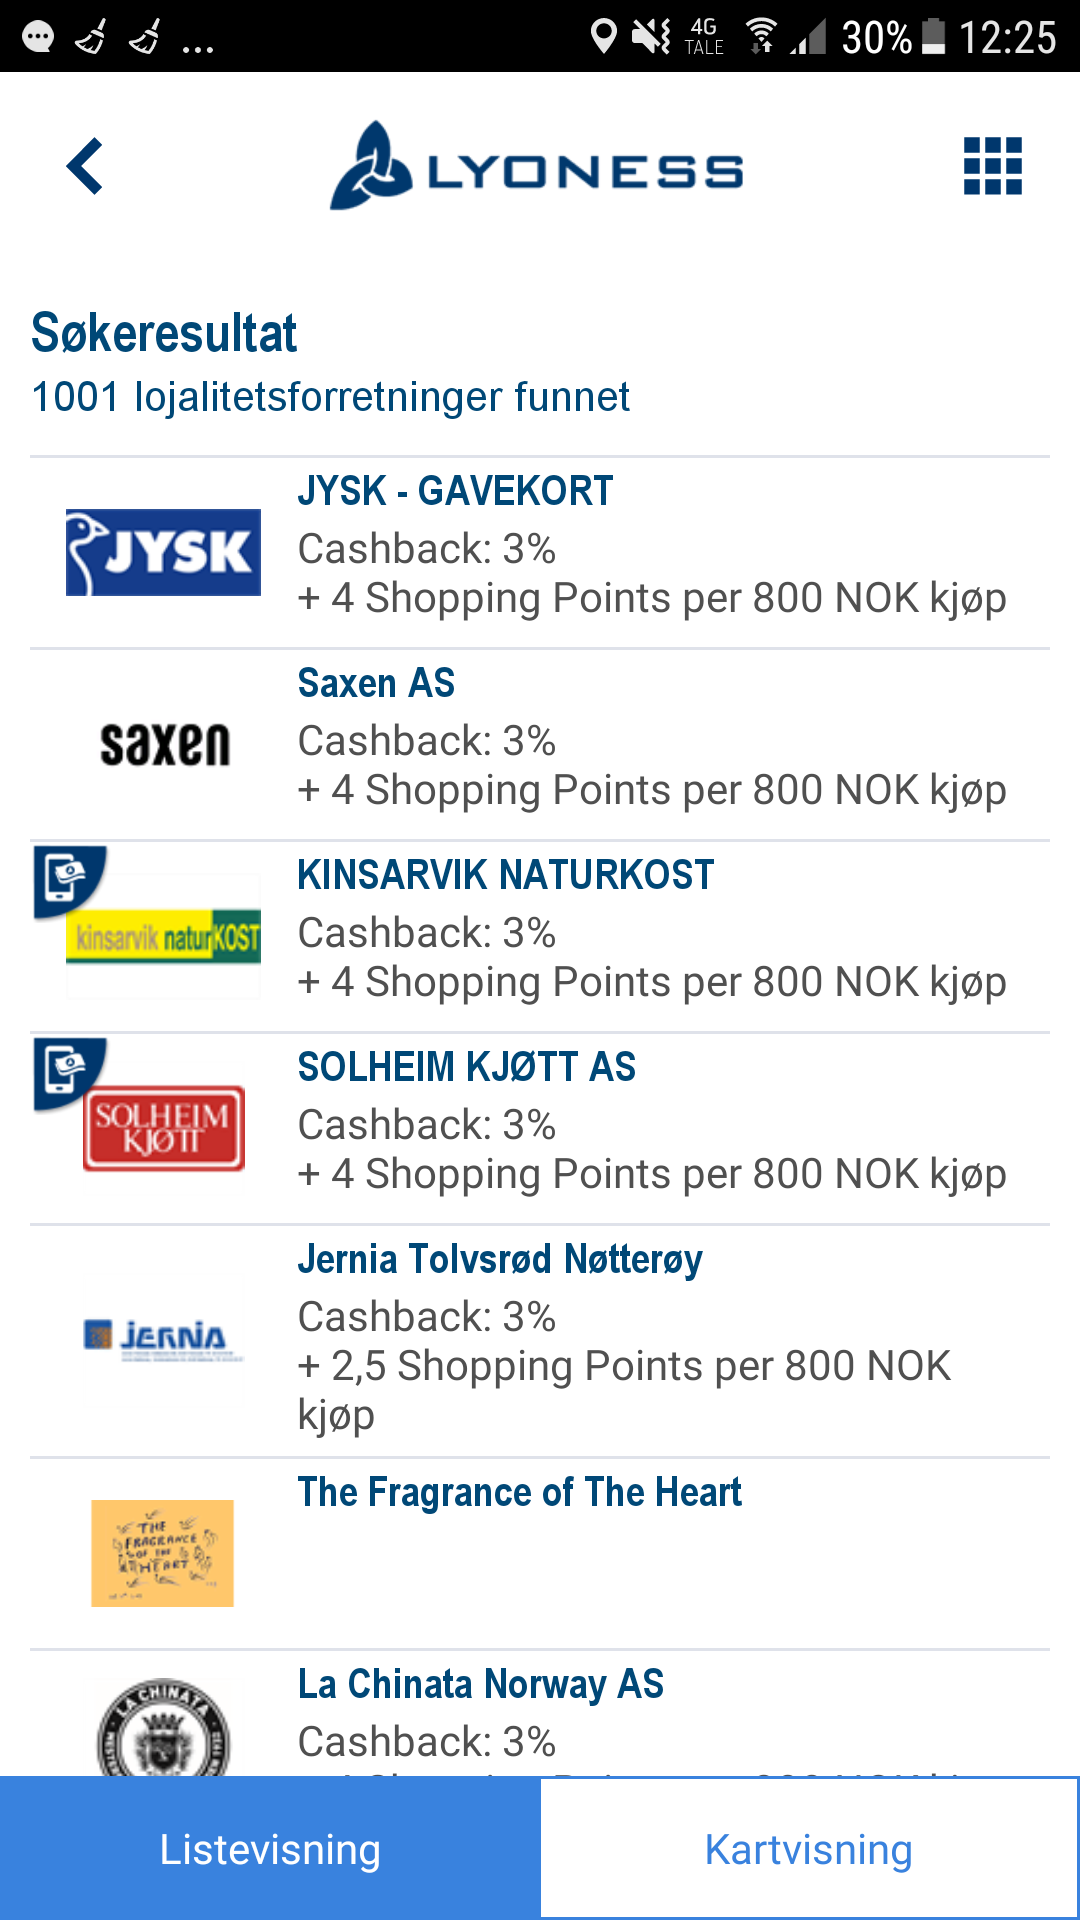The height and width of the screenshot is (1920, 1080).
Task: Switch to Listevisning tab
Action: coord(270,1849)
